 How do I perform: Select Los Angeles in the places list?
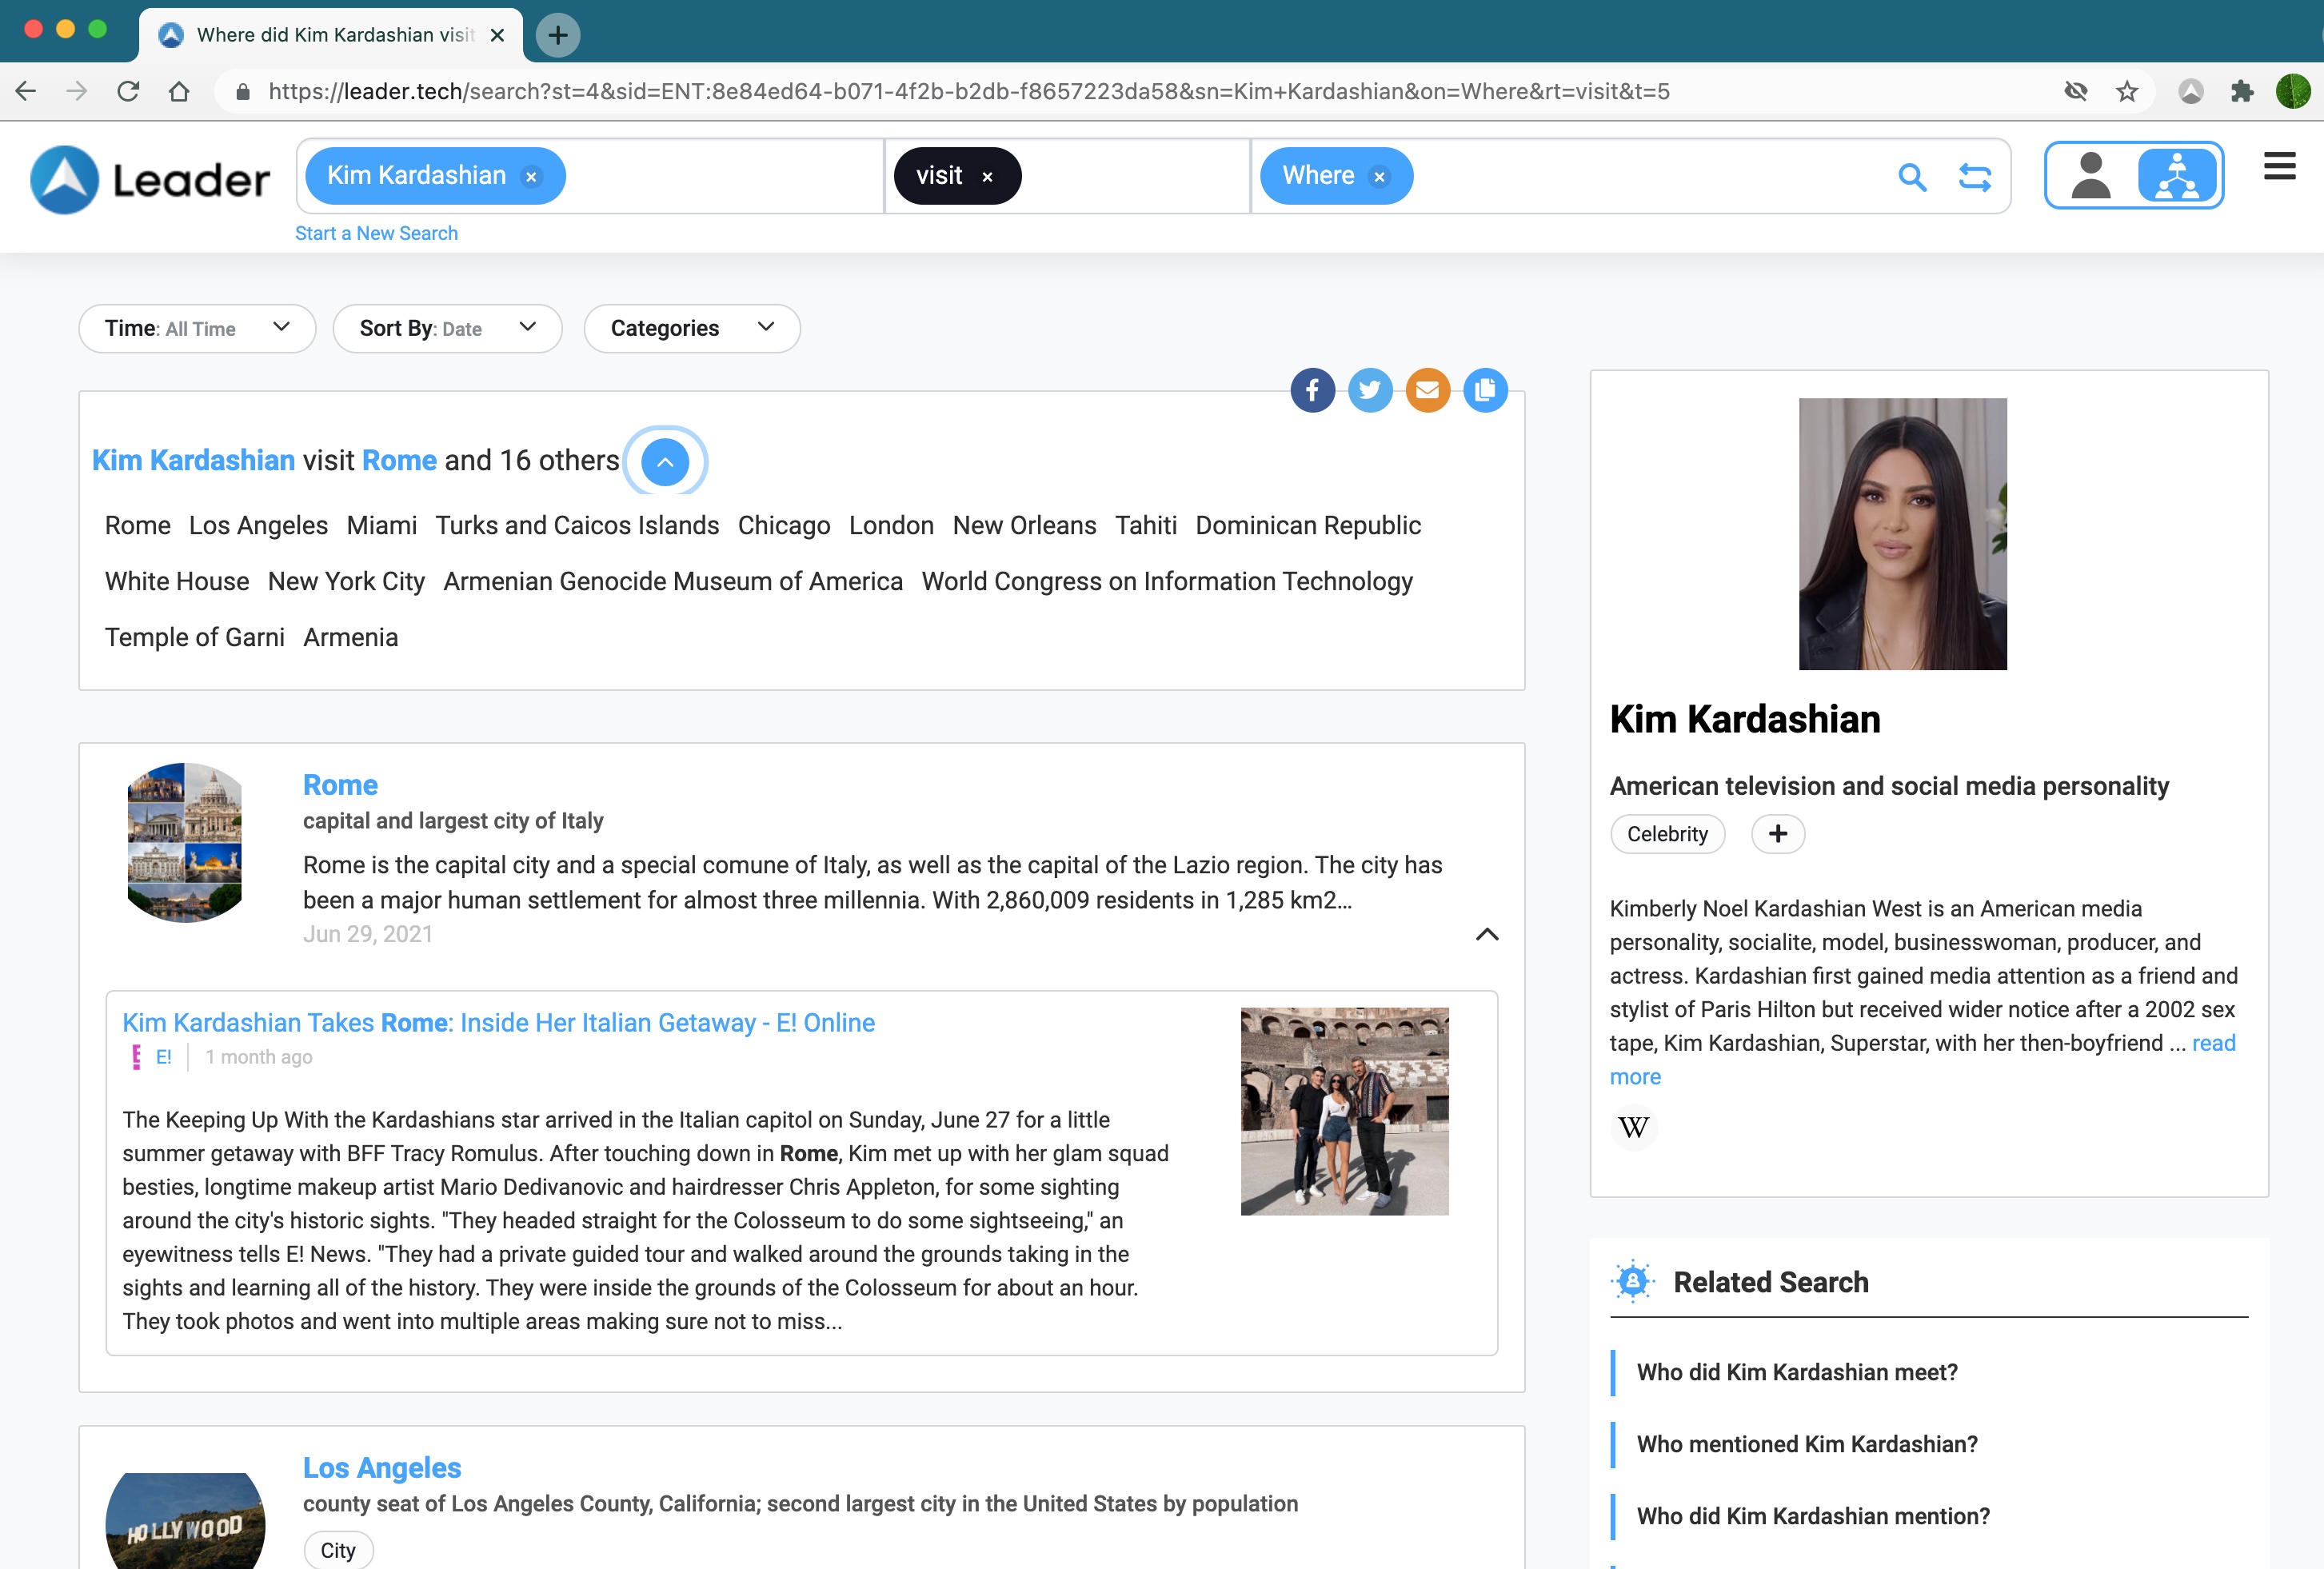258,525
